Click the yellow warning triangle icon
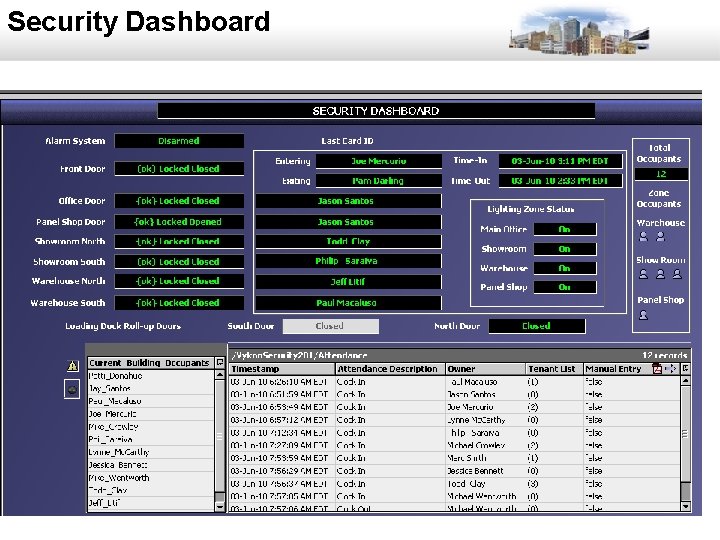The image size is (720, 540). [x=73, y=366]
